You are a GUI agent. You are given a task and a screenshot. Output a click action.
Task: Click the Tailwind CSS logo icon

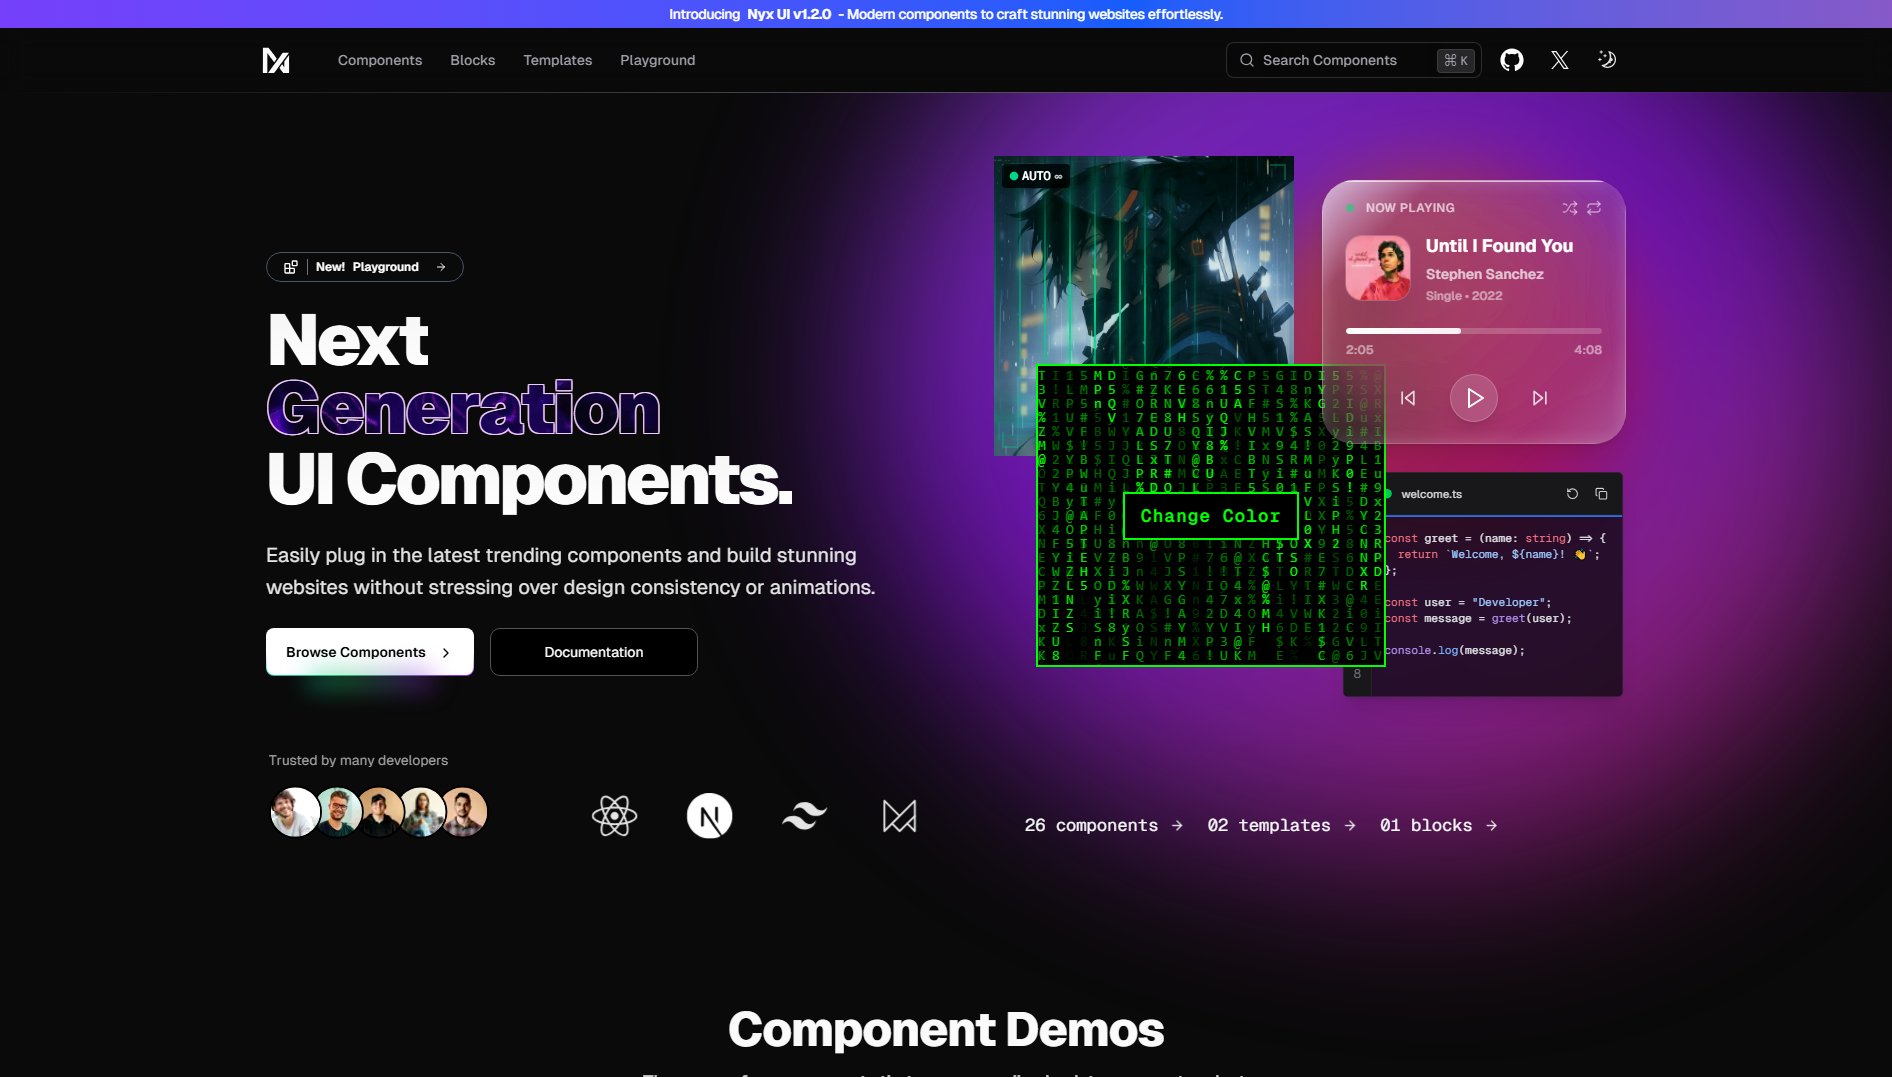tap(804, 816)
